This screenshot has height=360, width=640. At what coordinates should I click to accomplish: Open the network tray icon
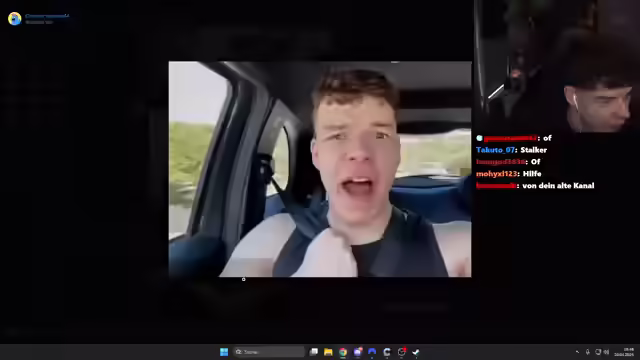pos(598,352)
